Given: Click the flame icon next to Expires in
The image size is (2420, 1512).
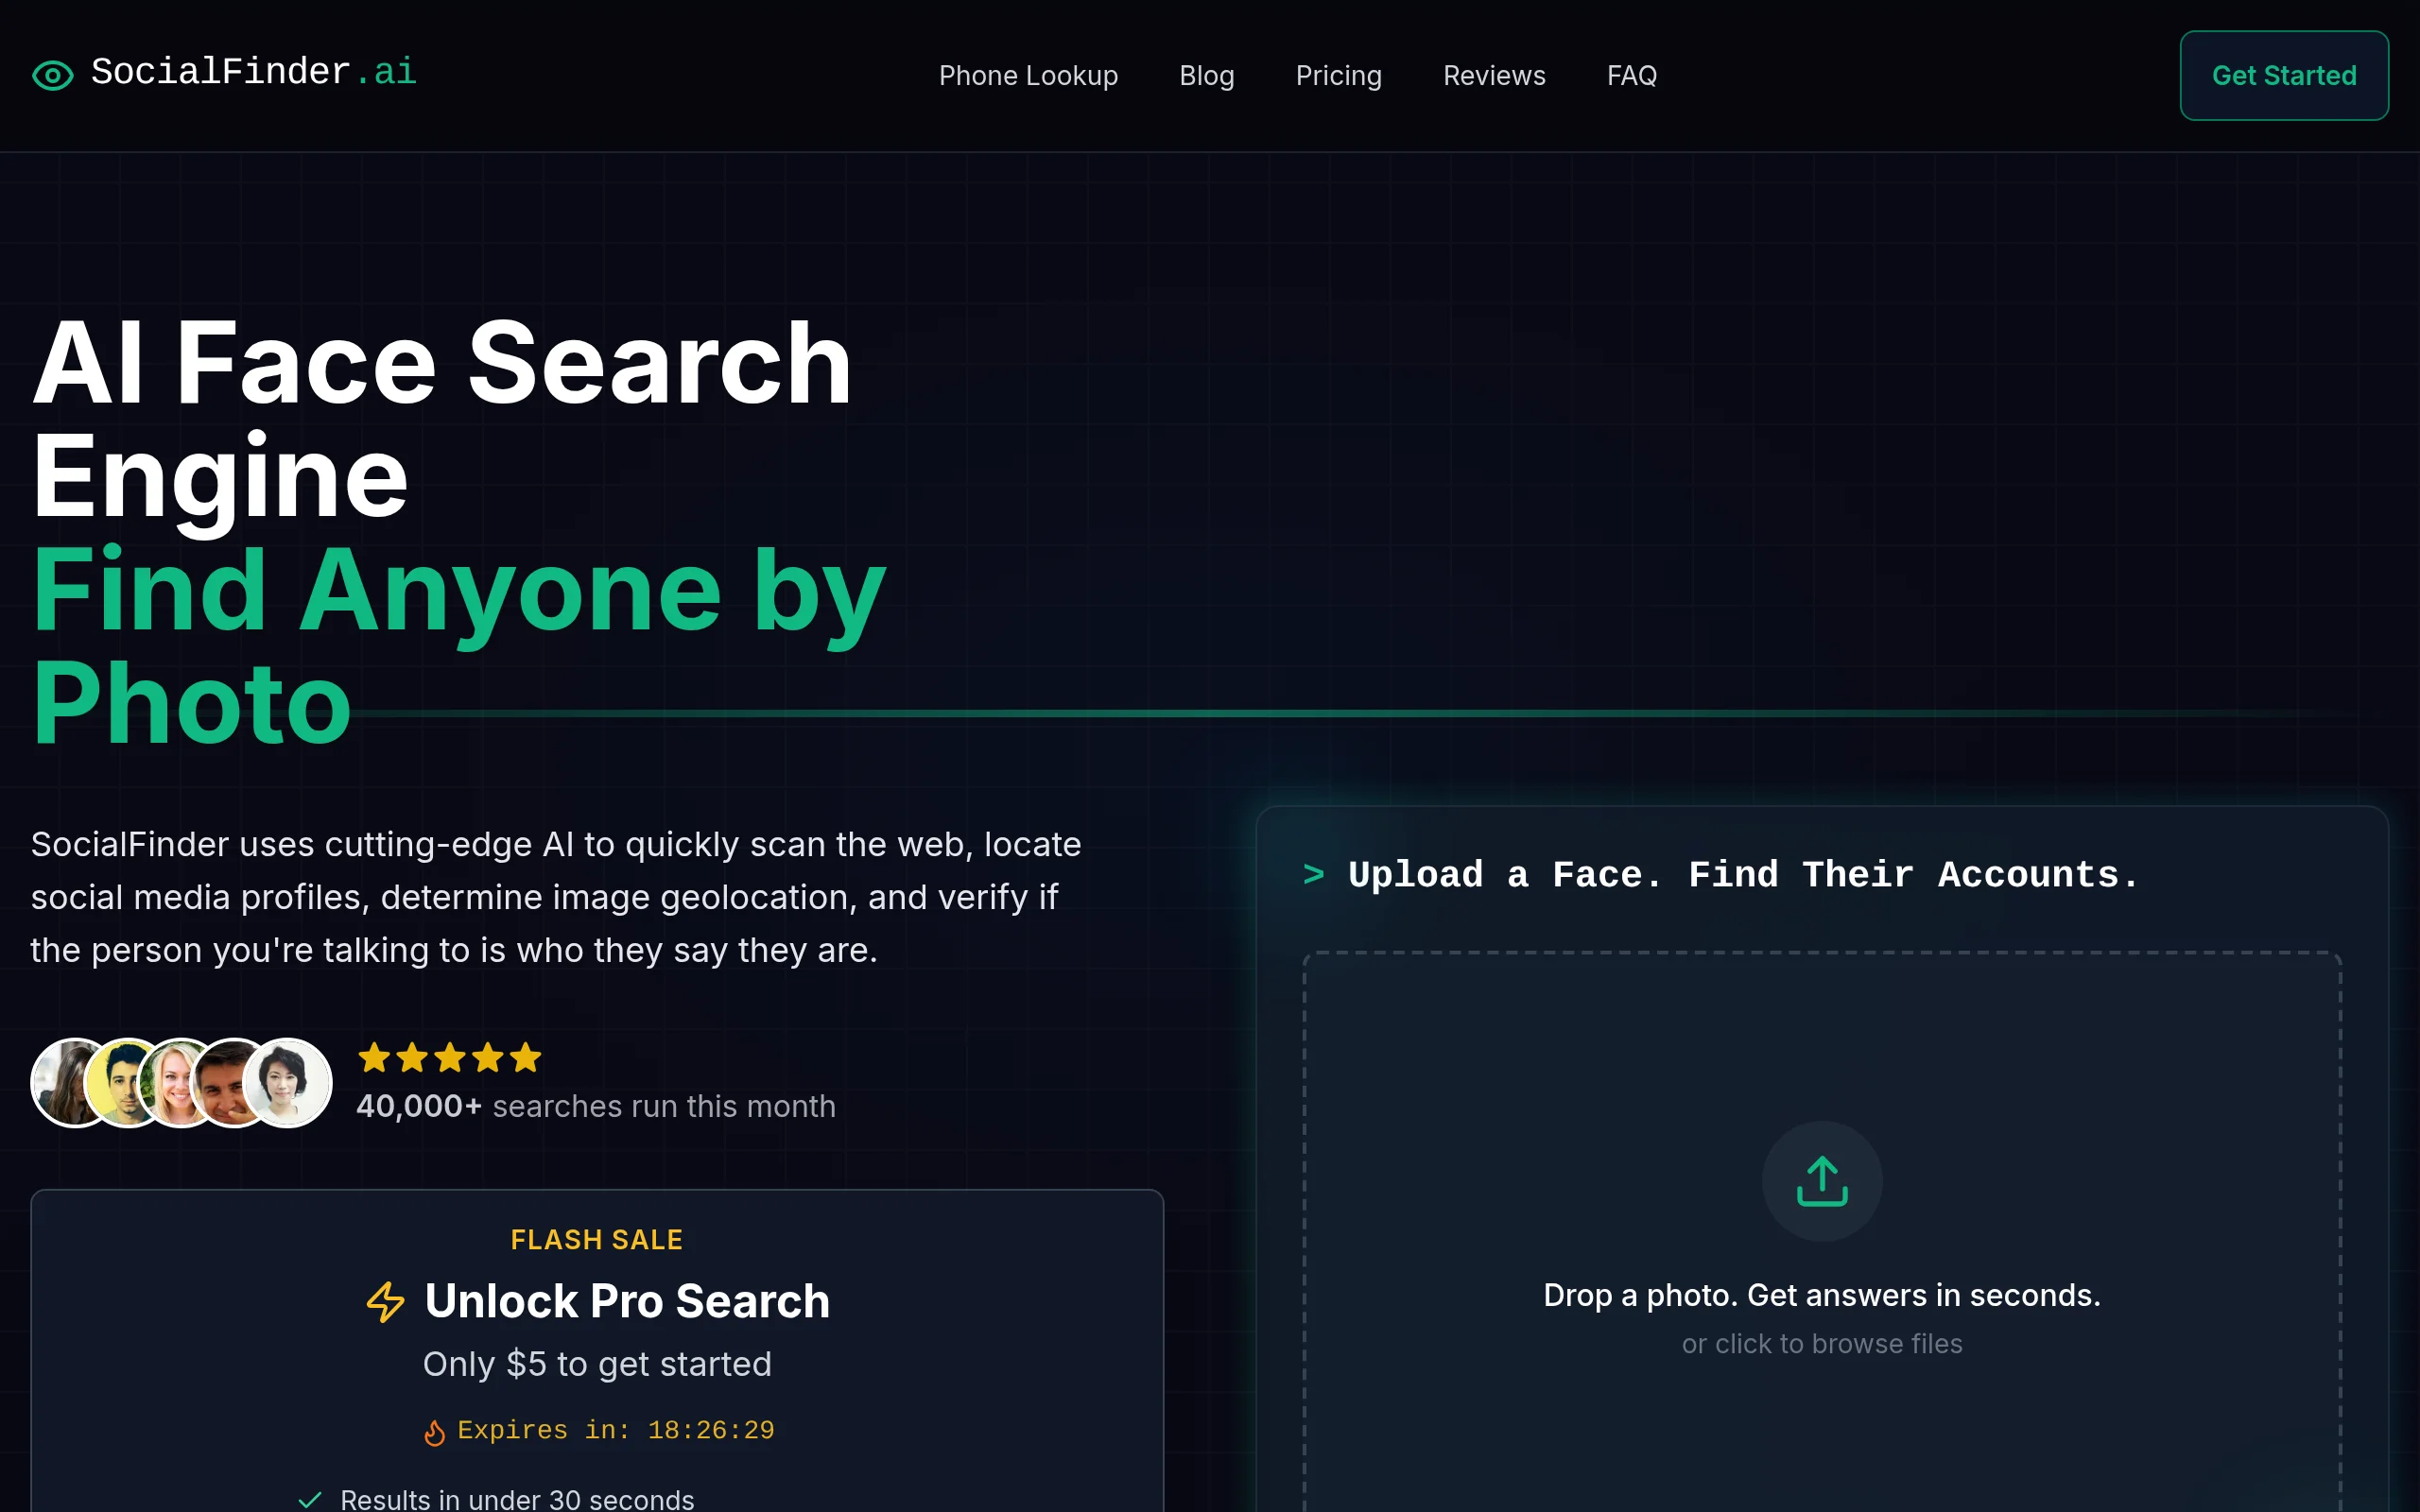Looking at the screenshot, I should [434, 1432].
